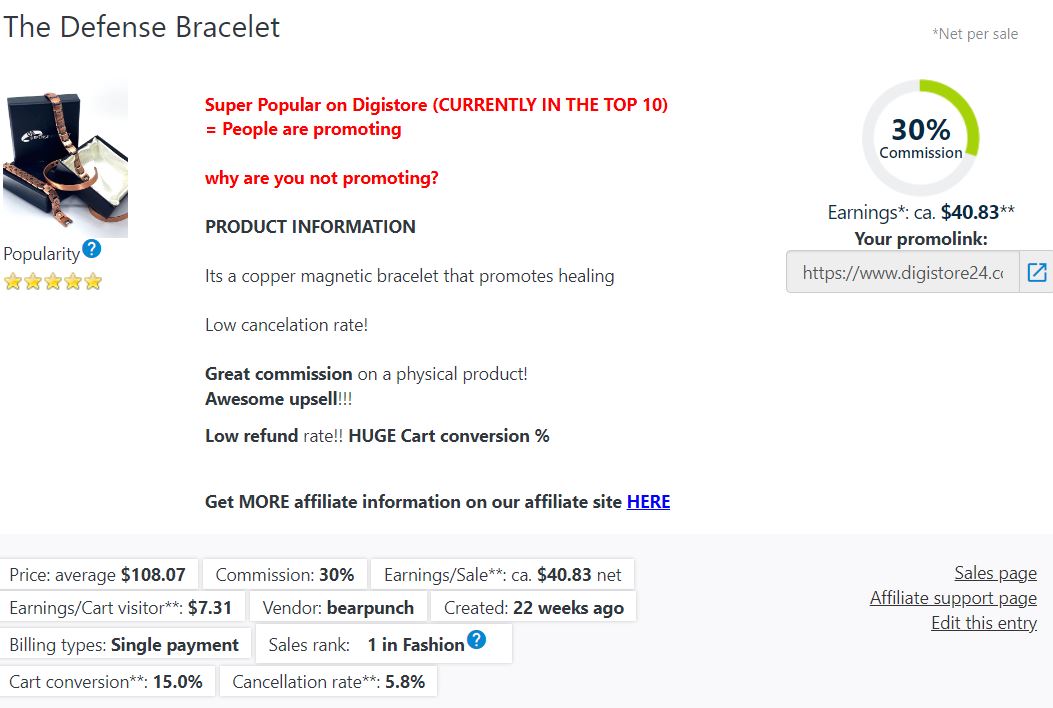Click the Defense Bracelet product thumbnail
Viewport: 1053px width, 708px height.
pyautogui.click(x=66, y=159)
